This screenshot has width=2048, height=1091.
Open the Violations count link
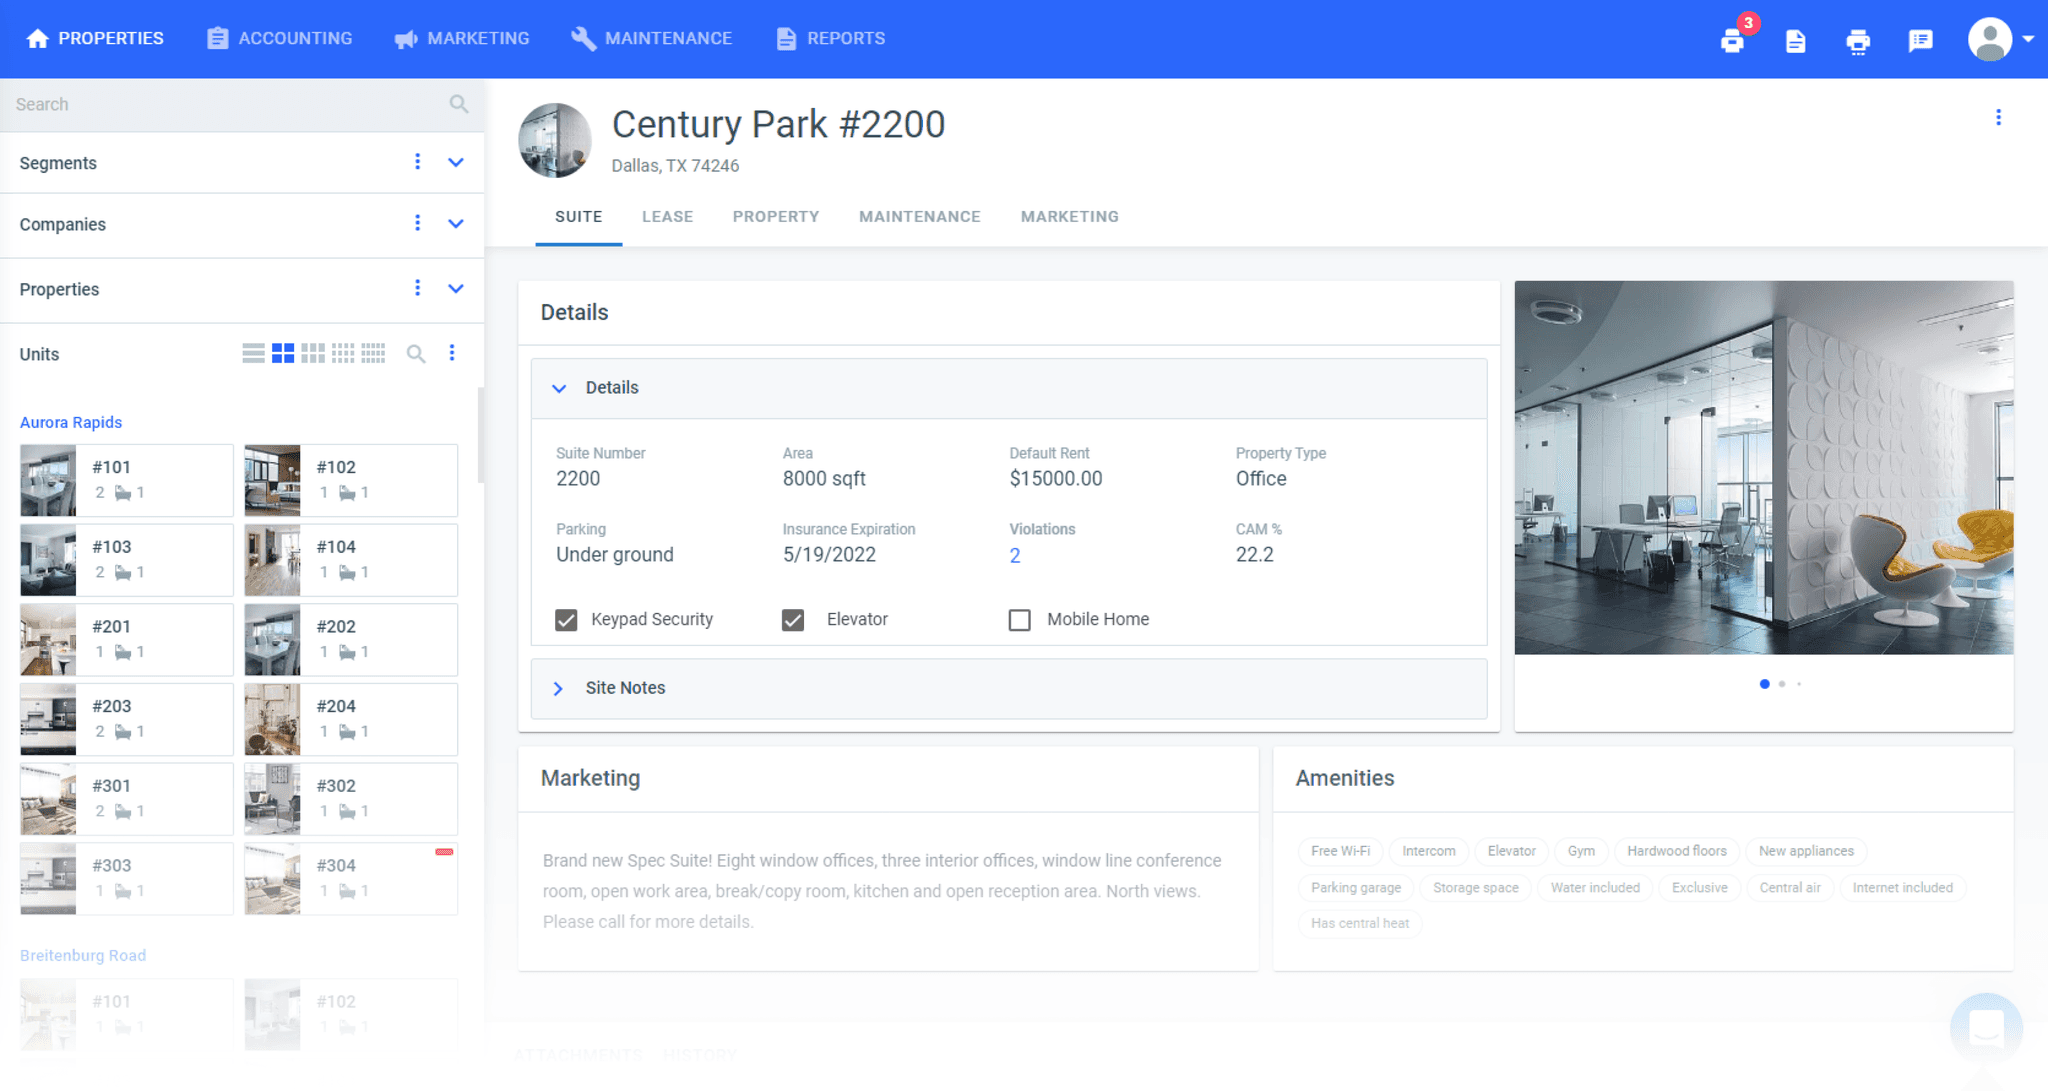[1015, 555]
